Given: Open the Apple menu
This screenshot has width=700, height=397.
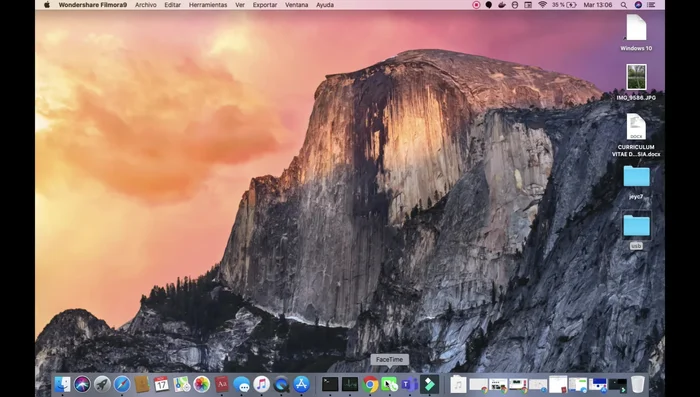Looking at the screenshot, I should pos(47,5).
